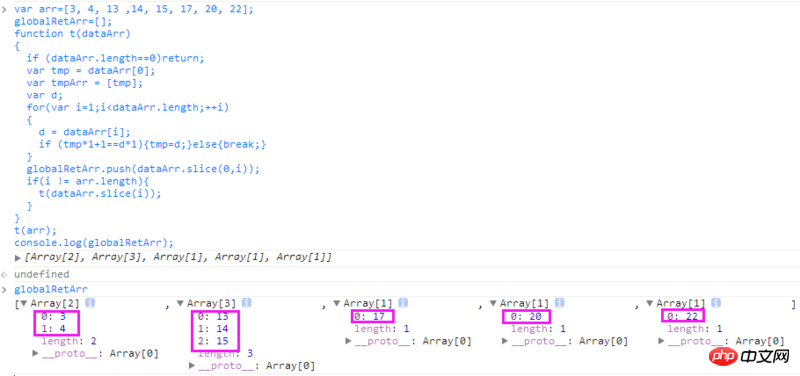Image resolution: width=800 pixels, height=376 pixels.
Task: Select the length: 2 property of Array[2]
Action: click(x=69, y=341)
